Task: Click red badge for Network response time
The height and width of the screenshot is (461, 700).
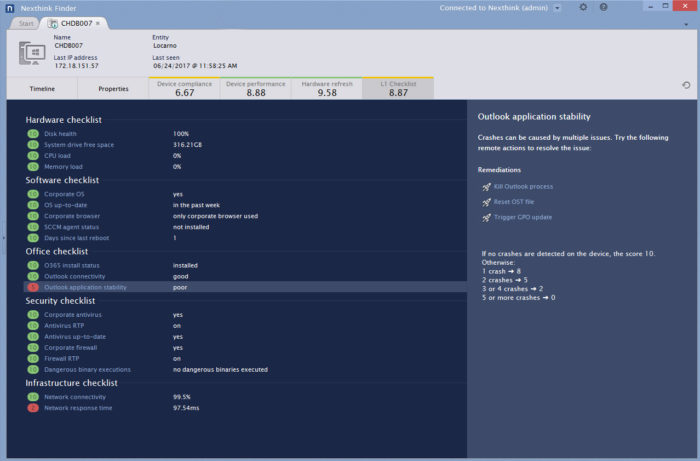Action: click(x=33, y=408)
